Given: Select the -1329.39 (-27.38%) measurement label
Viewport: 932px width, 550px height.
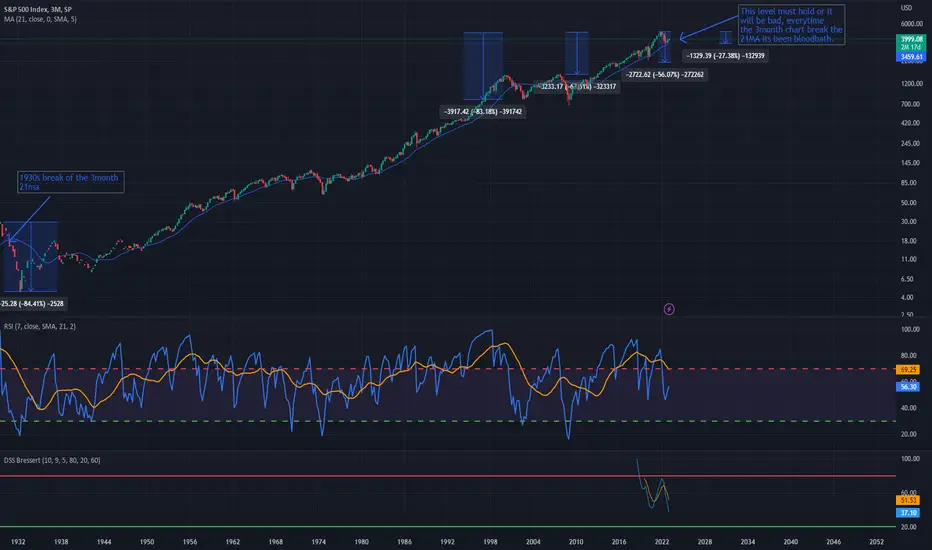Looking at the screenshot, I should [725, 55].
